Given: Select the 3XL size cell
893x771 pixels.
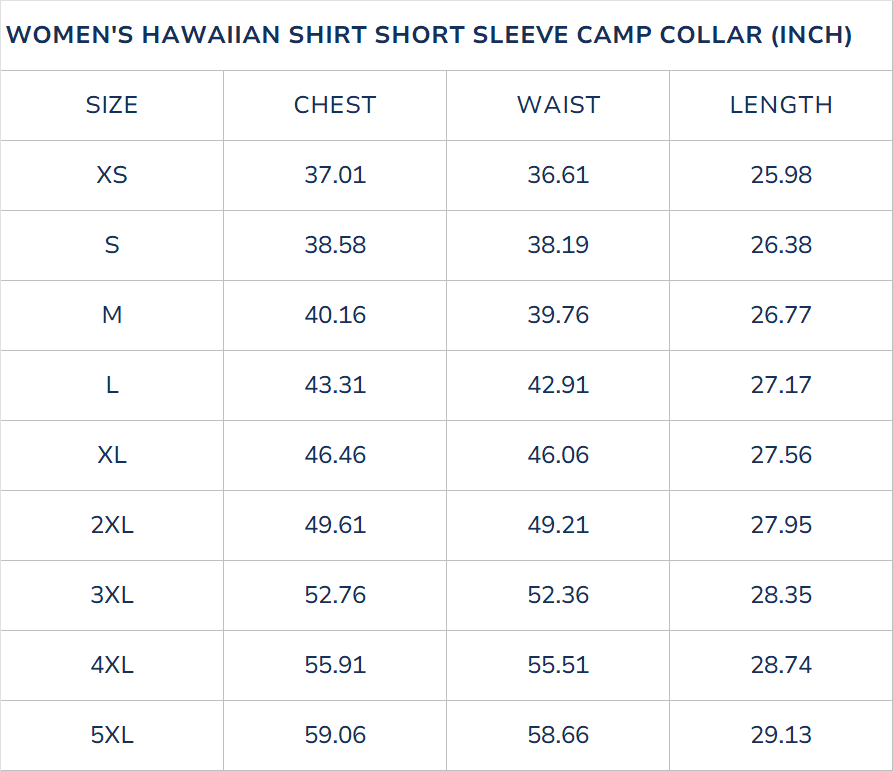Looking at the screenshot, I should 112,595.
